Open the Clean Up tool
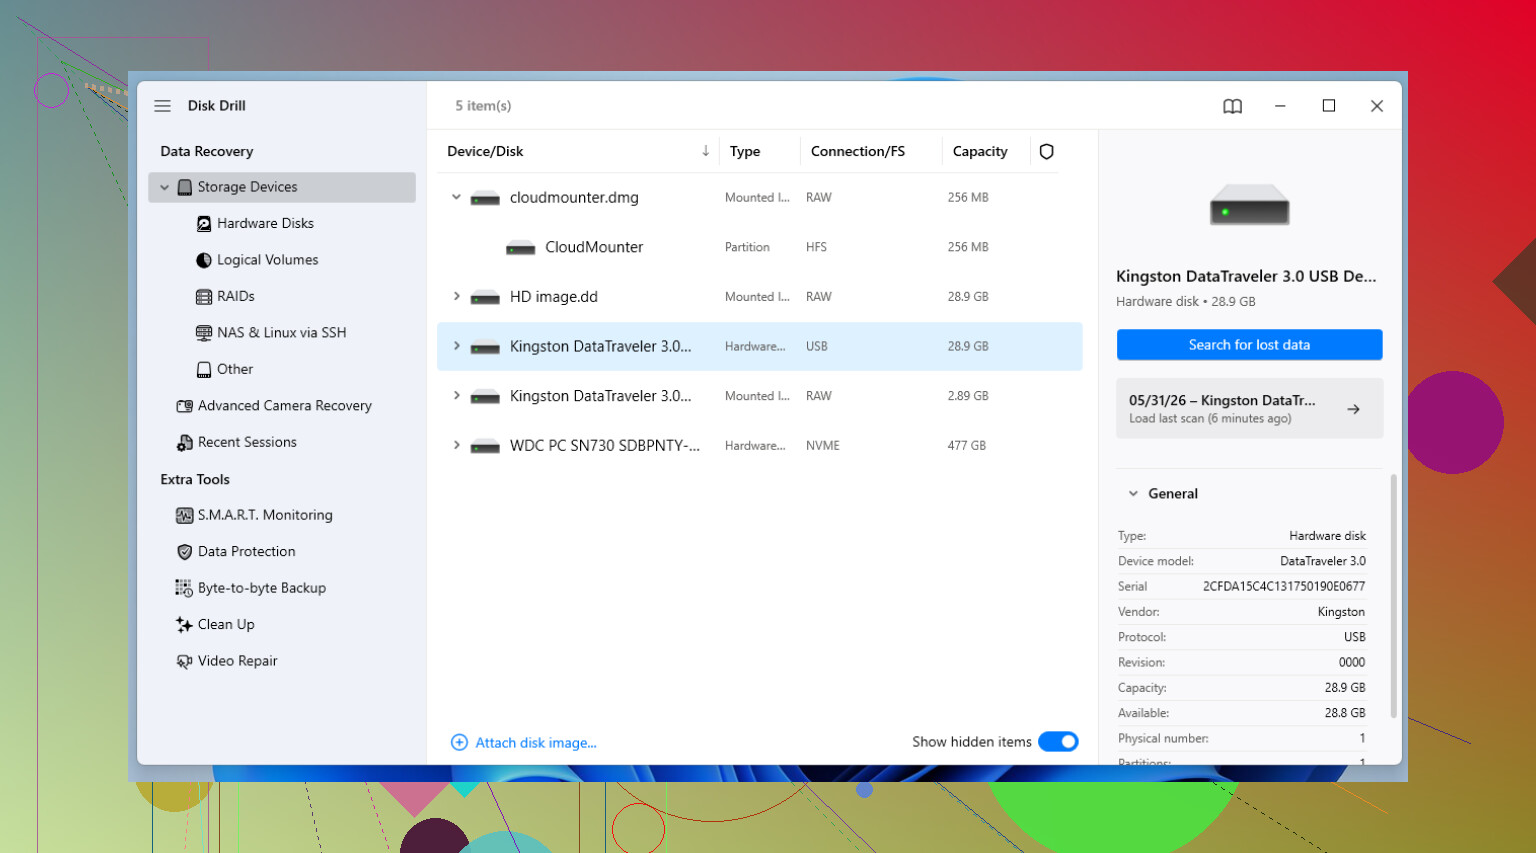 [226, 624]
